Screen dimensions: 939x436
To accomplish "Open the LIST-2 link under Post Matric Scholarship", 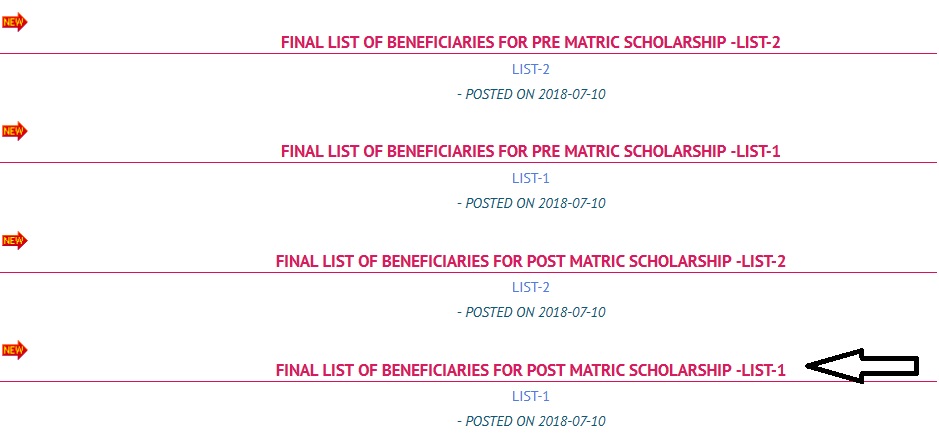I will pyautogui.click(x=531, y=287).
